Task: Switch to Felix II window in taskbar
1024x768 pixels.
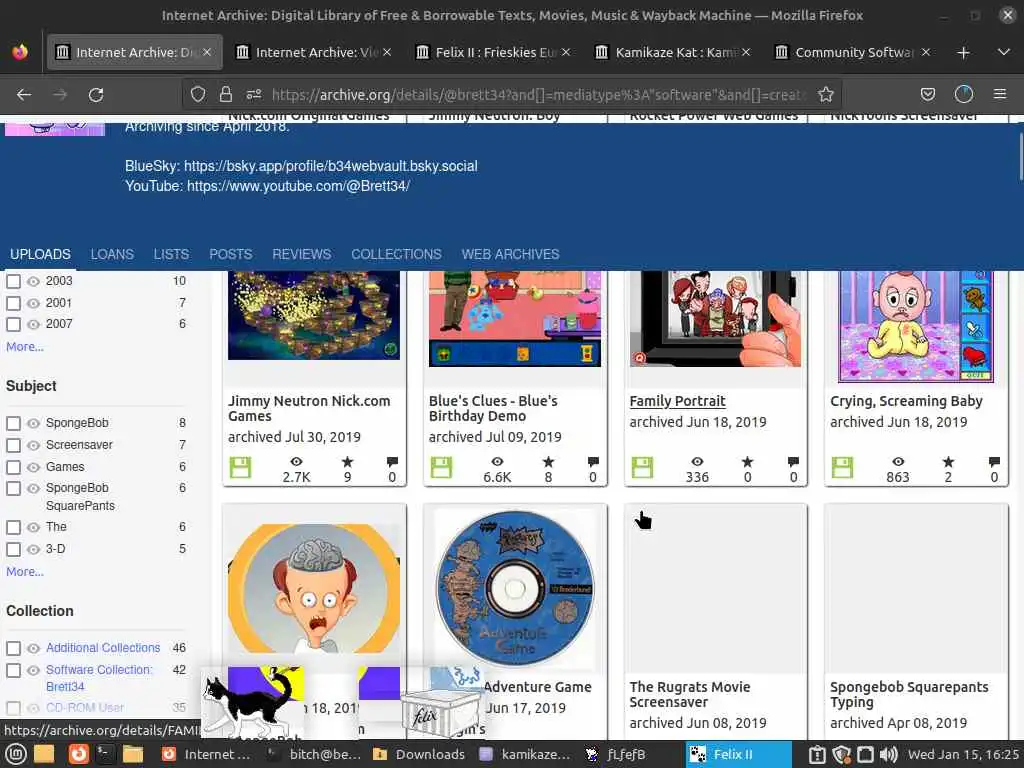Action: click(738, 754)
